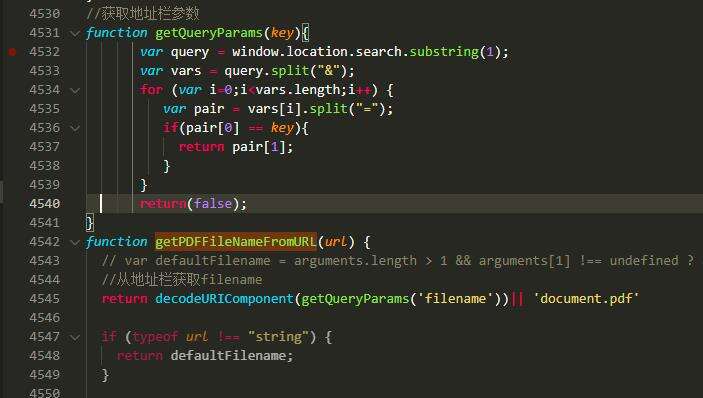This screenshot has height=398, width=703.
Task: Add a breakpoint beside line 4537
Action: coord(13,147)
